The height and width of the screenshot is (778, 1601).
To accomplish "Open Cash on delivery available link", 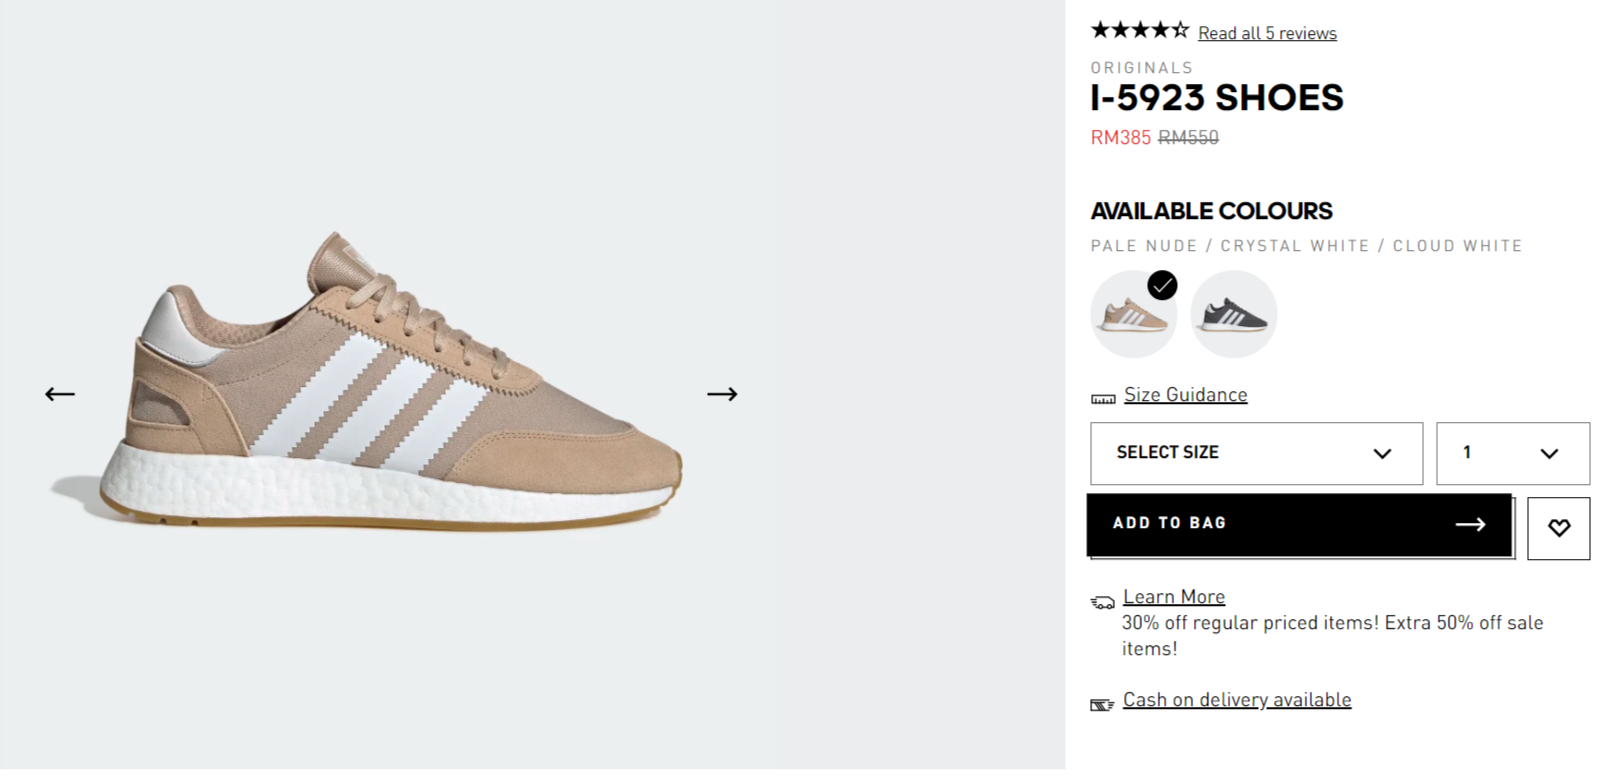I will (x=1237, y=700).
